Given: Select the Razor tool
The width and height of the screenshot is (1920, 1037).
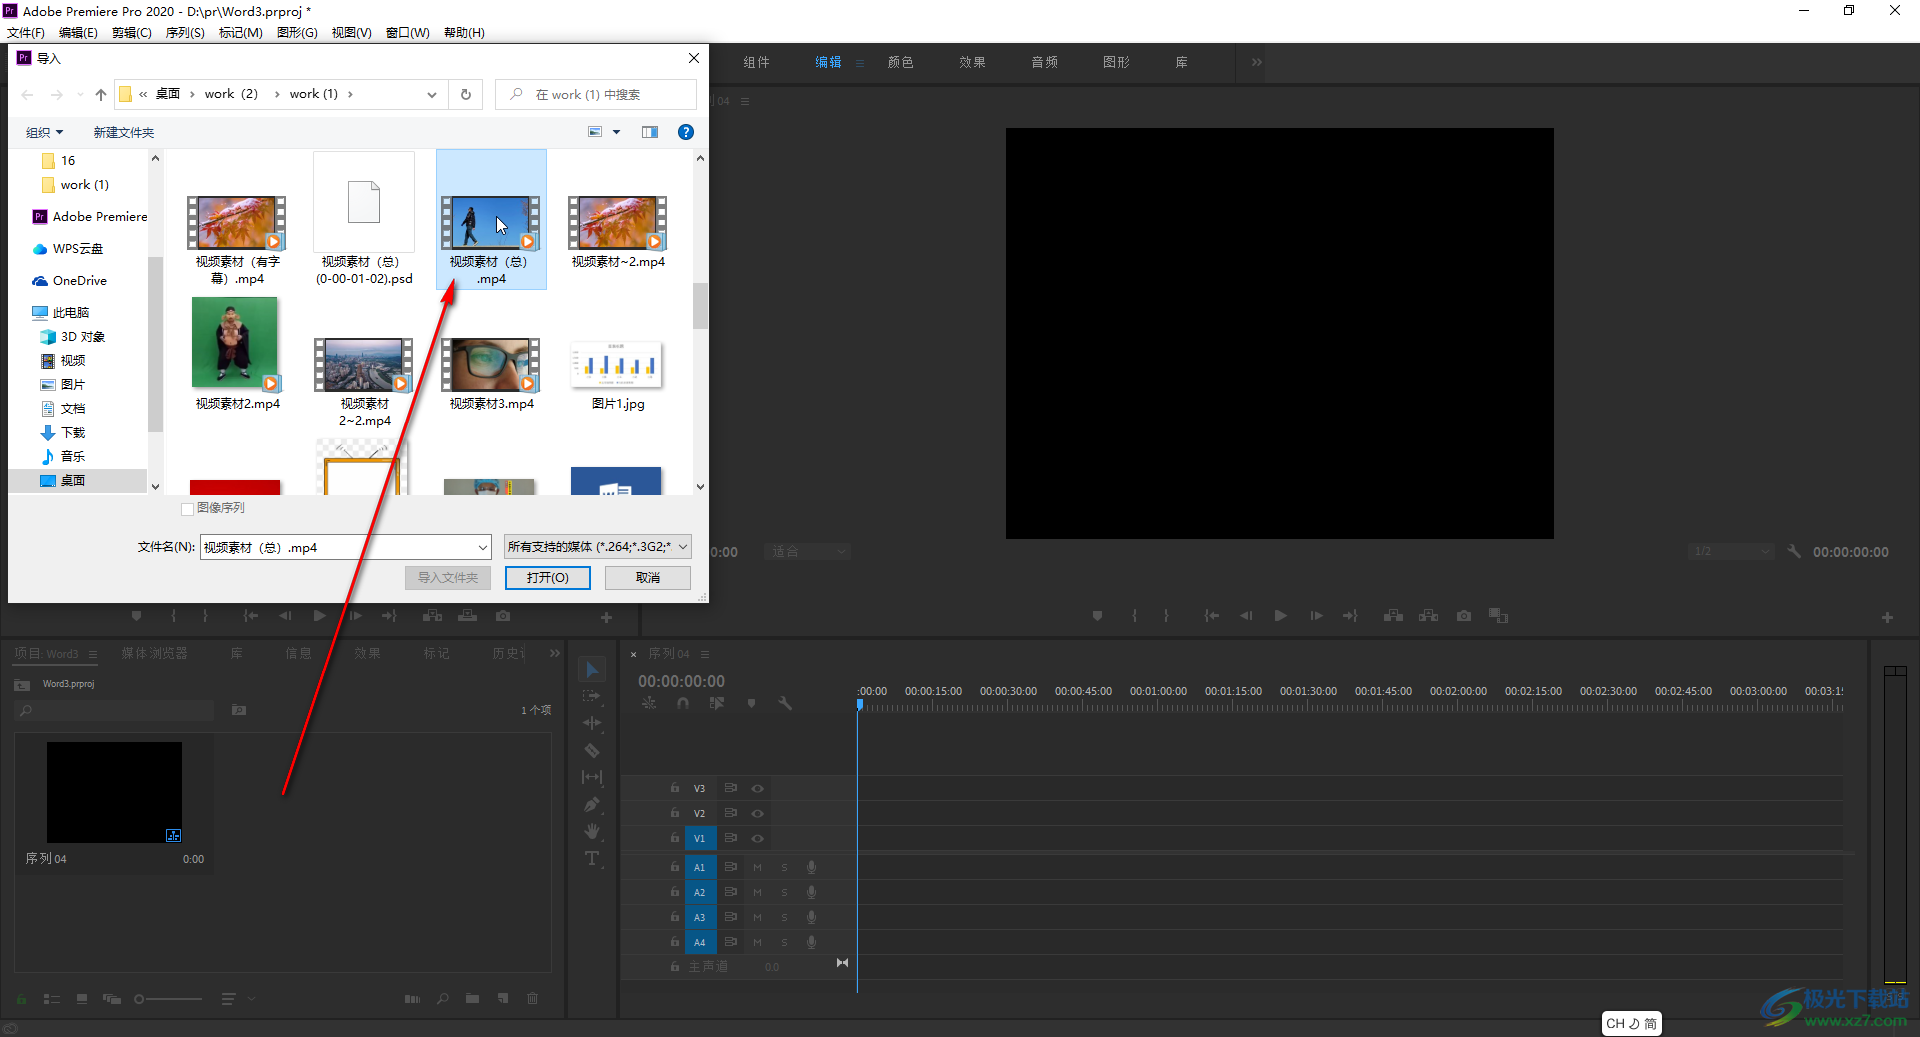Looking at the screenshot, I should 592,750.
